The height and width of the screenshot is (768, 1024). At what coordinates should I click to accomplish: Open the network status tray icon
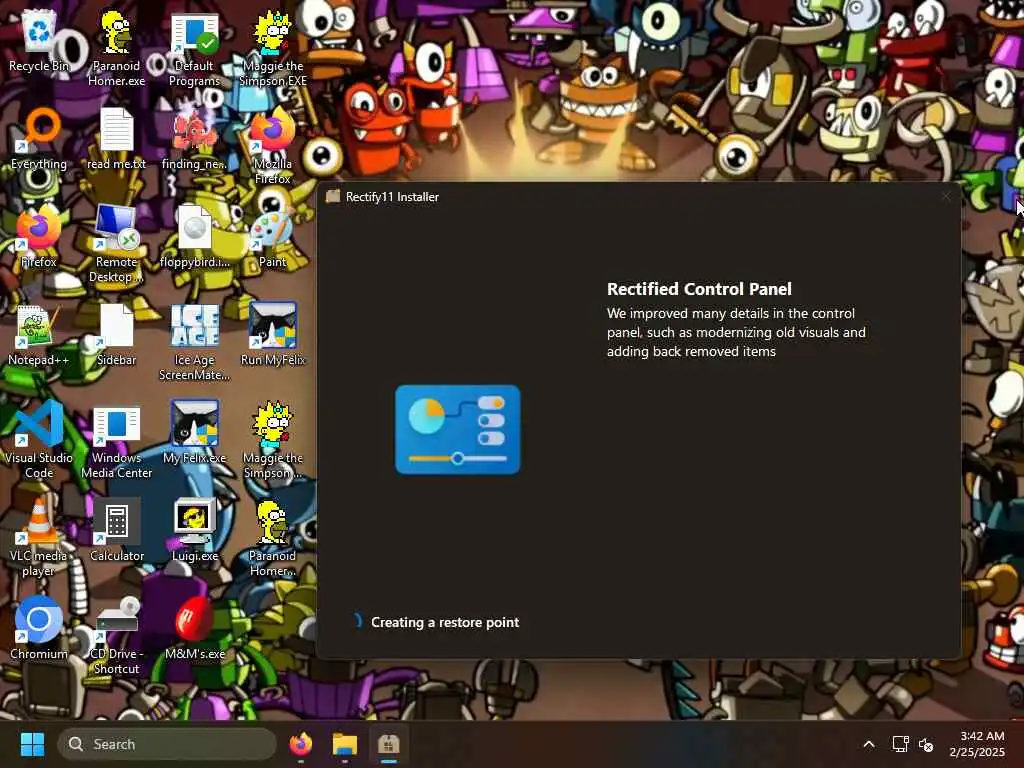[900, 744]
